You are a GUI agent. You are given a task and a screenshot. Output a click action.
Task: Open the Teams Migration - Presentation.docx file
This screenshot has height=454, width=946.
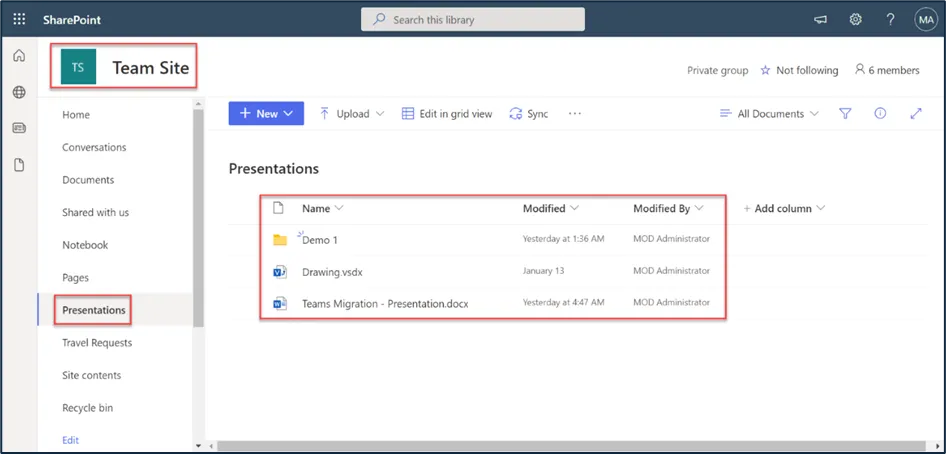click(385, 303)
